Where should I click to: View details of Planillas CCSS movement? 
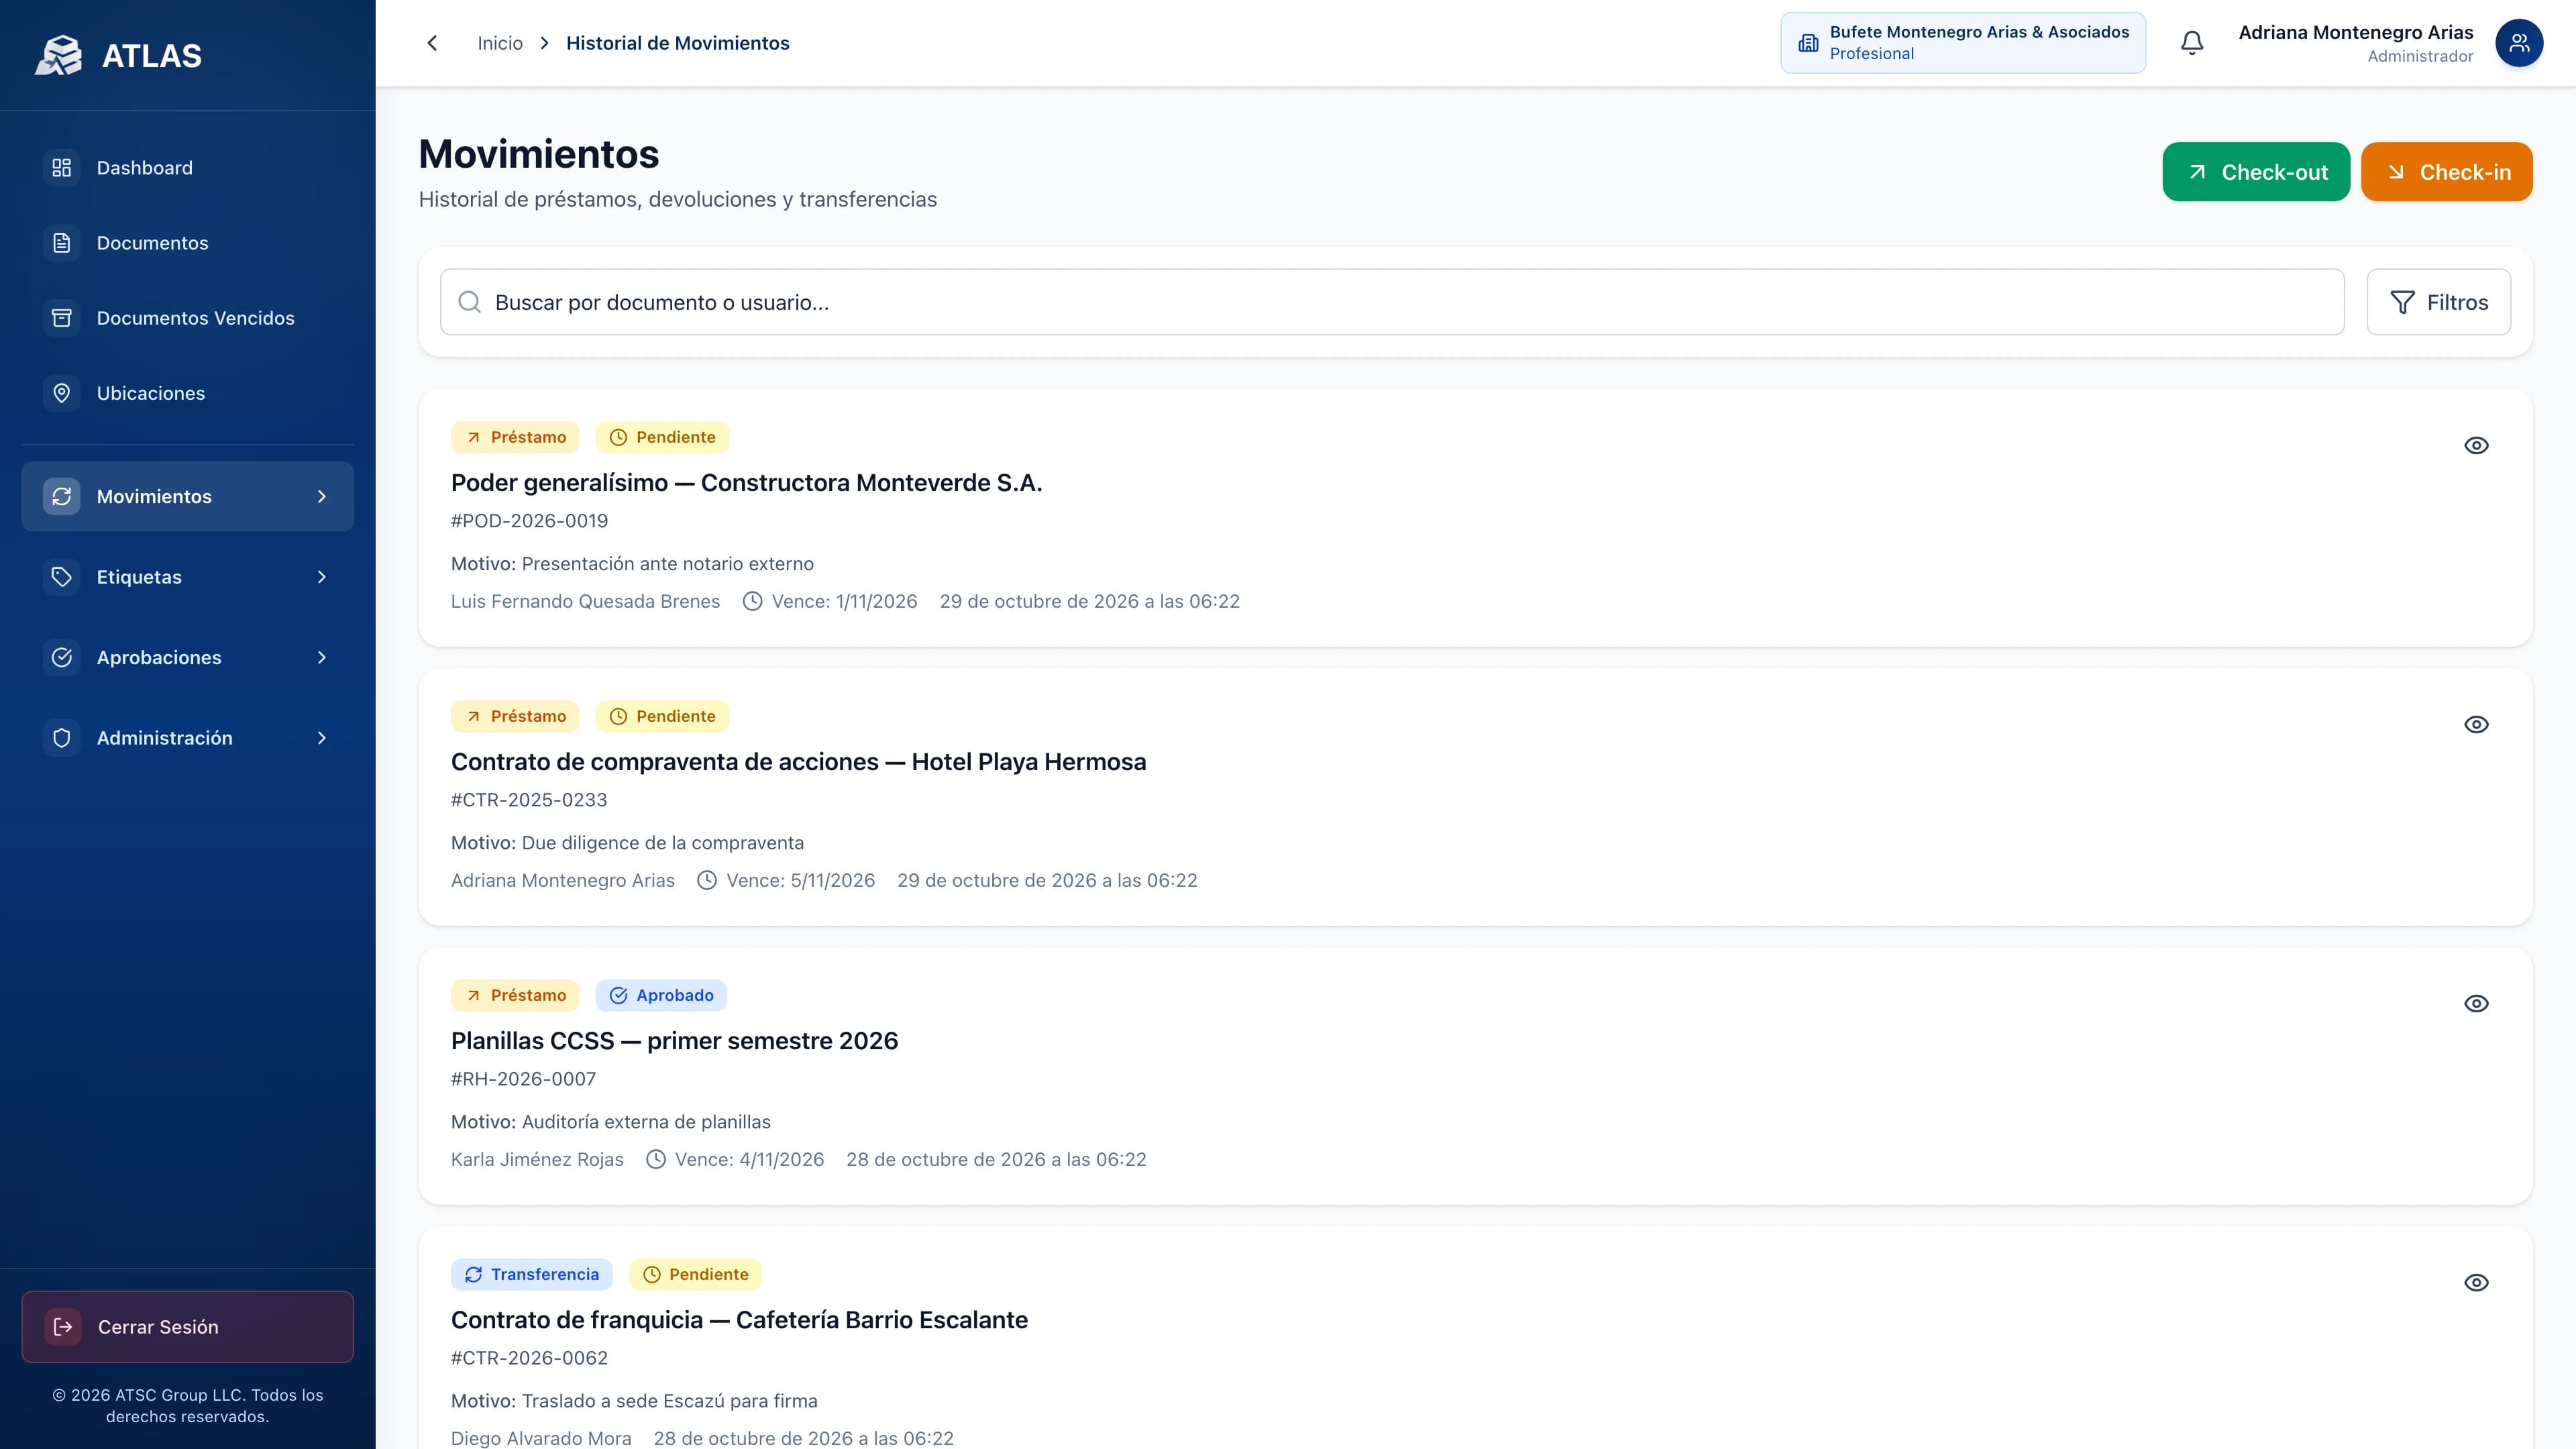2476,1004
